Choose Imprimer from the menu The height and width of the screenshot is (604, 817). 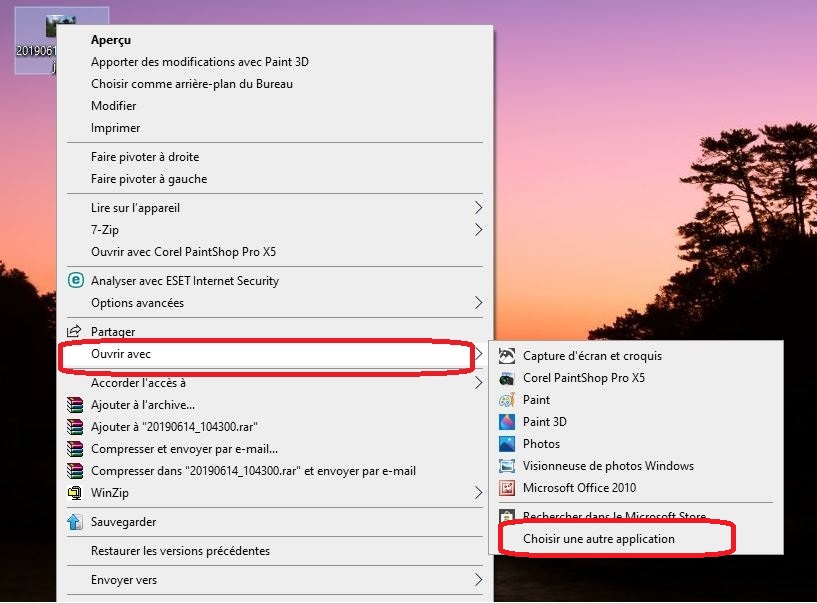tap(275, 128)
